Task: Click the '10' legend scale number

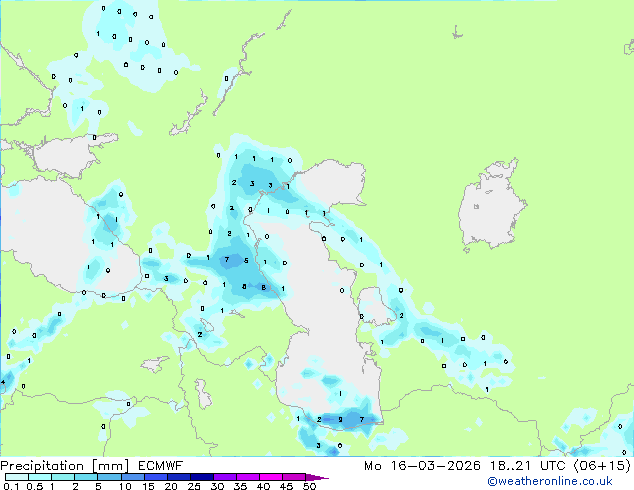Action: (x=125, y=486)
